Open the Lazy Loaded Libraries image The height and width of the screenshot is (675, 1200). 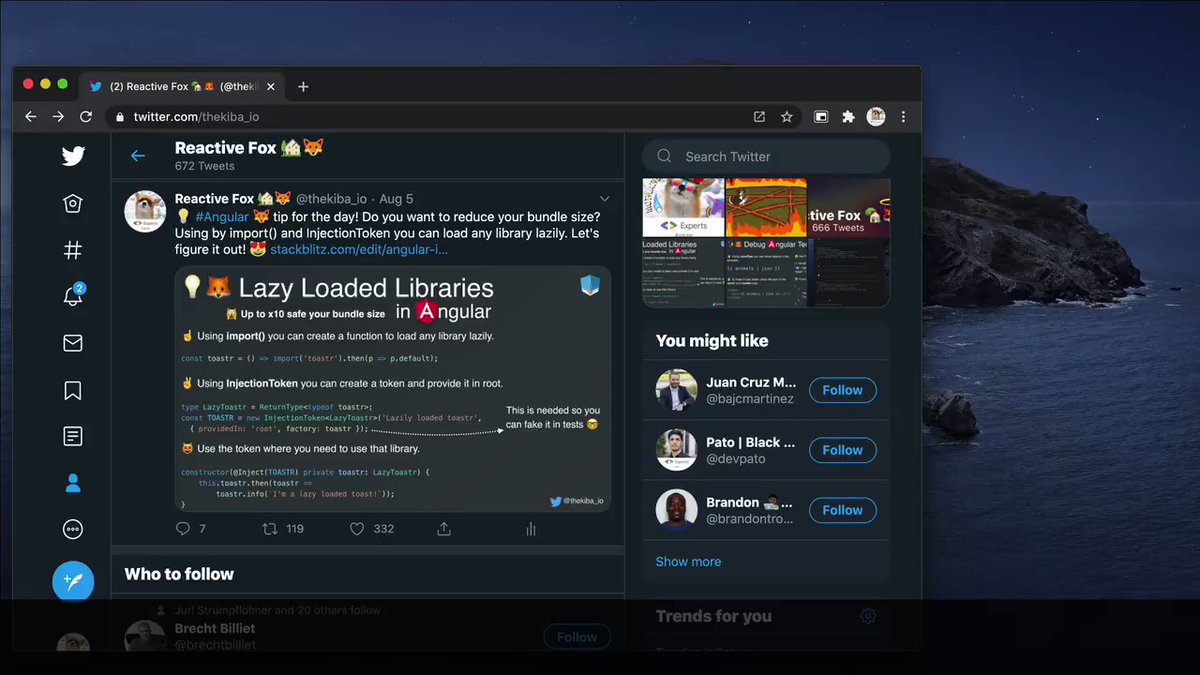click(392, 389)
